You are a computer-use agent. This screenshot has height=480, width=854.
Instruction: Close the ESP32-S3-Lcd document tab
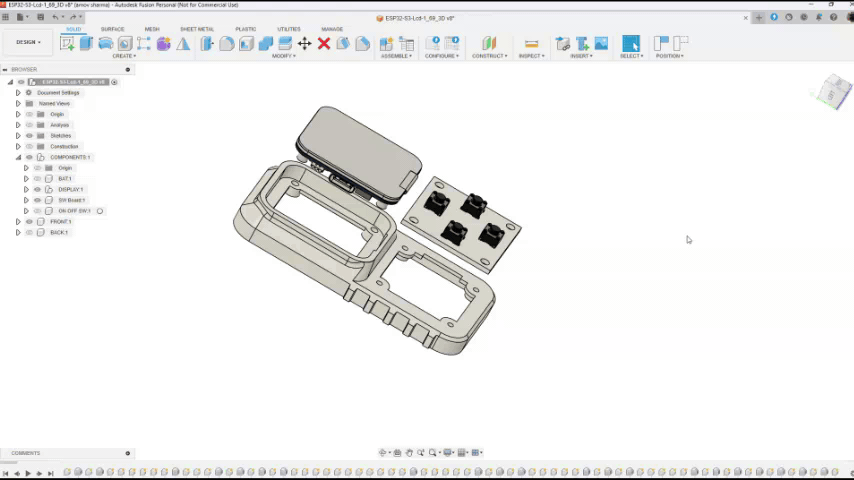(746, 18)
